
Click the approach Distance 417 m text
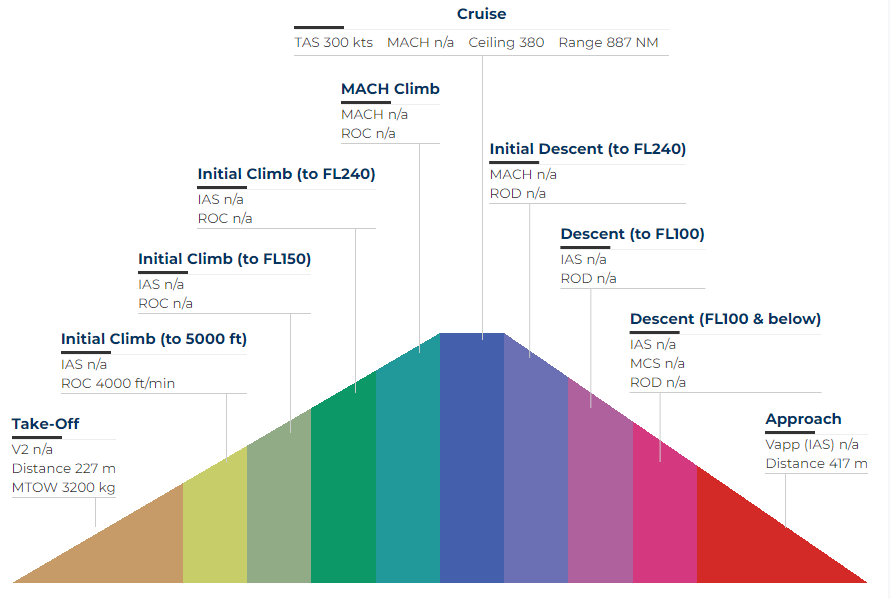pos(817,463)
